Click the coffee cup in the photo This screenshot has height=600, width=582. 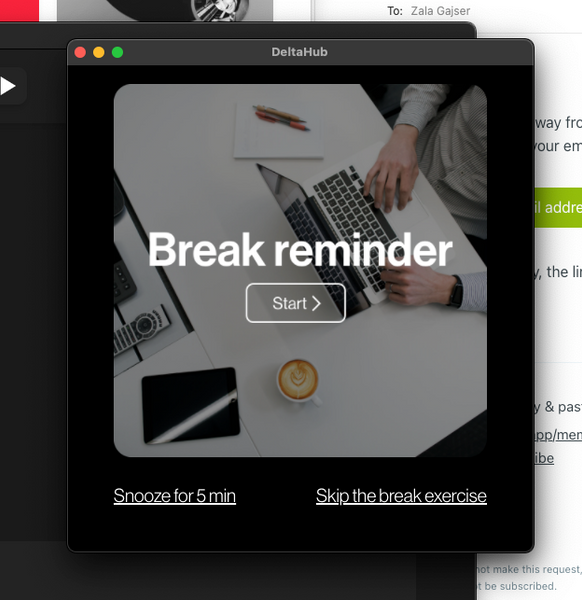point(298,380)
